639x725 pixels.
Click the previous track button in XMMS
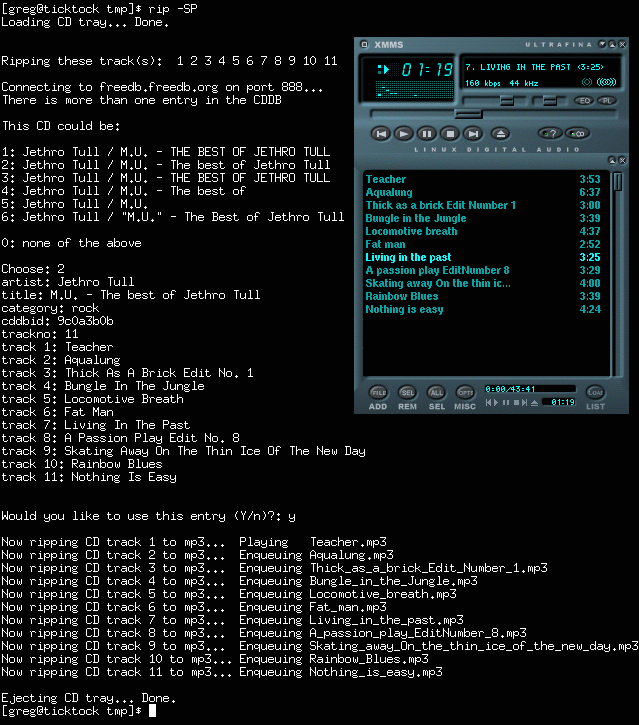[380, 133]
